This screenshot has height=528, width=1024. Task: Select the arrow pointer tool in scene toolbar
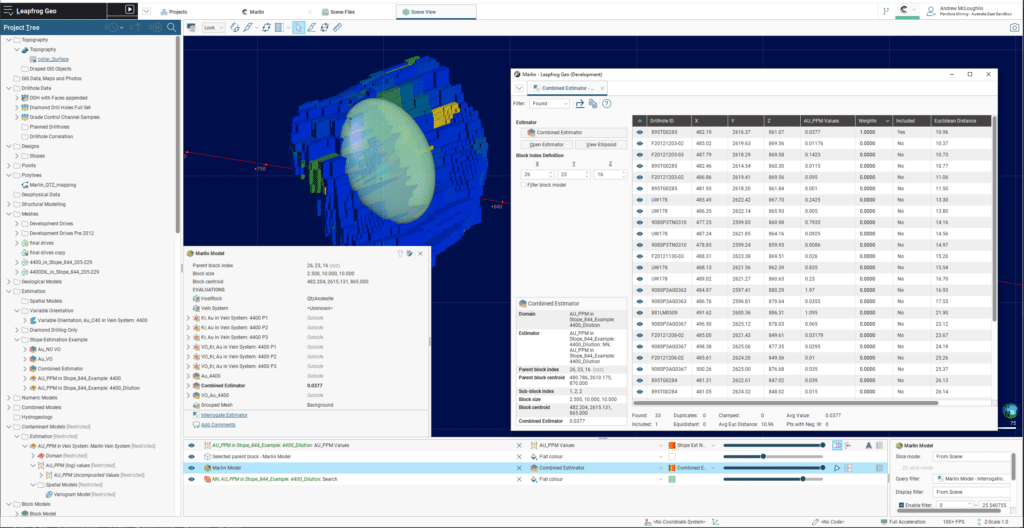pyautogui.click(x=298, y=27)
